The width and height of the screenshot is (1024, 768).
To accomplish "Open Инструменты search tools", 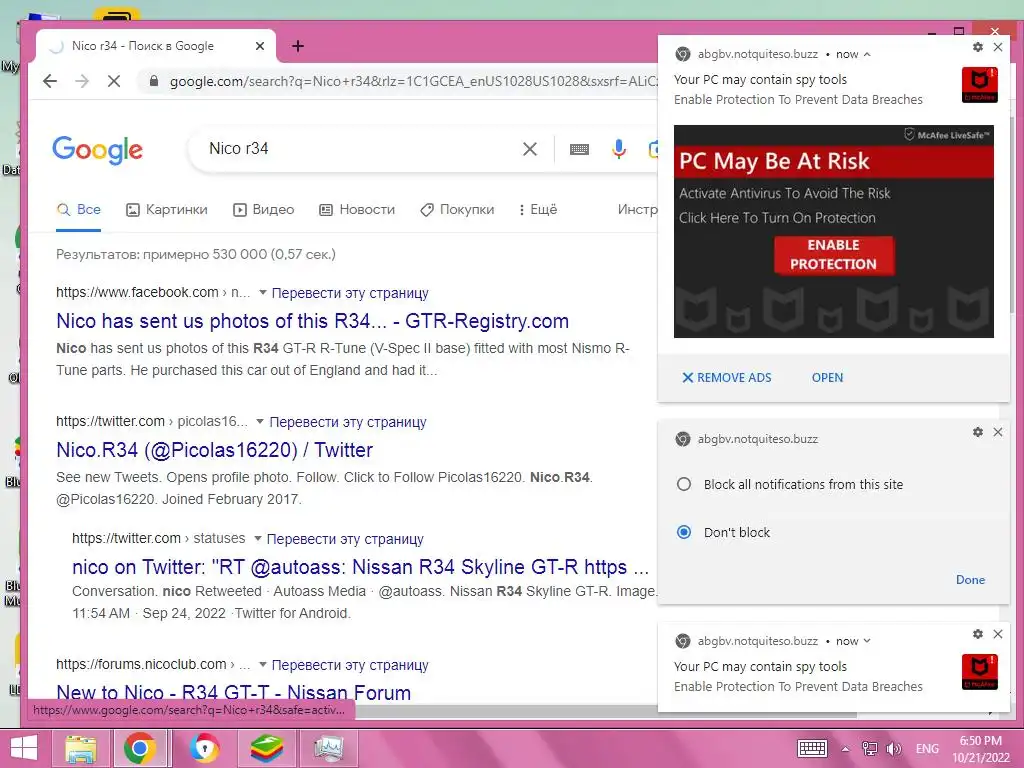I will point(637,210).
